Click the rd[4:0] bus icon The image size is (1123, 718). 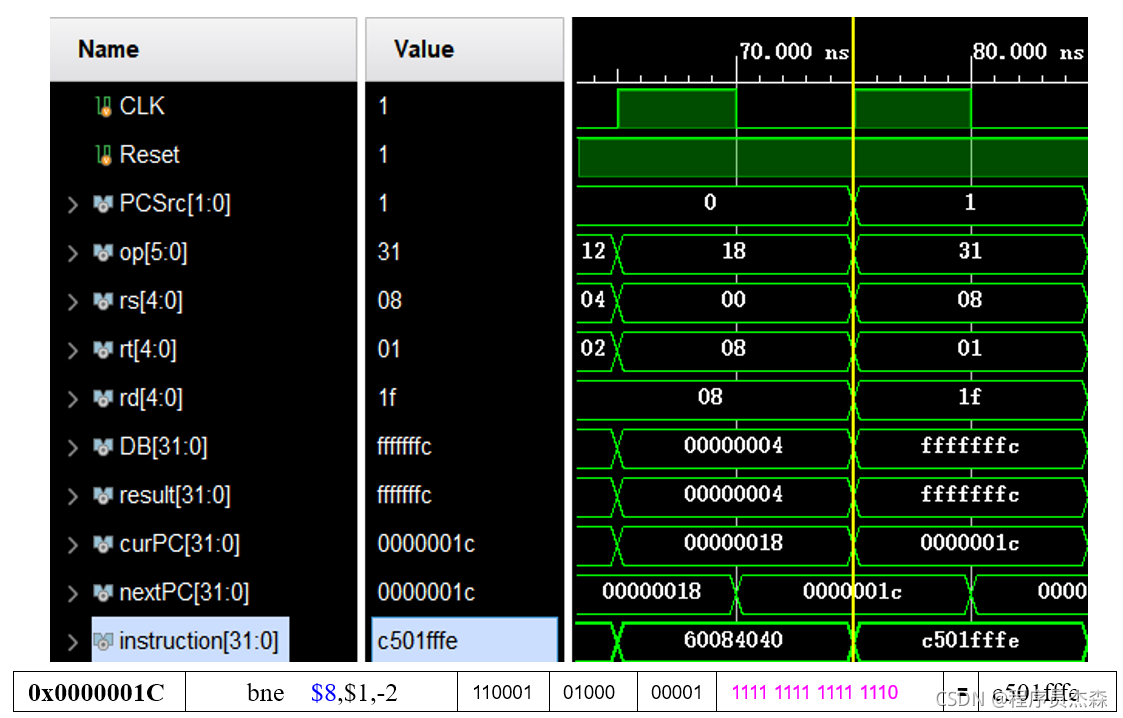[103, 399]
